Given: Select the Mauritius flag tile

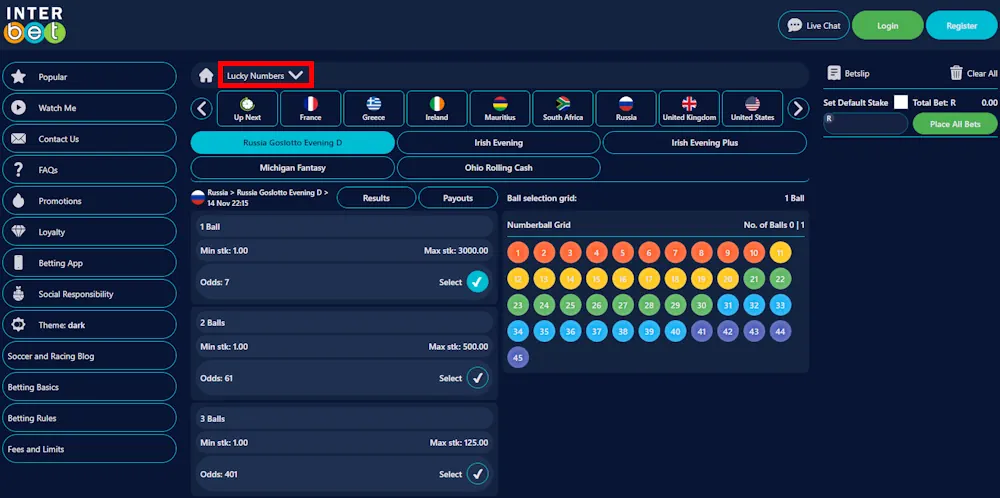Looking at the screenshot, I should click(500, 108).
